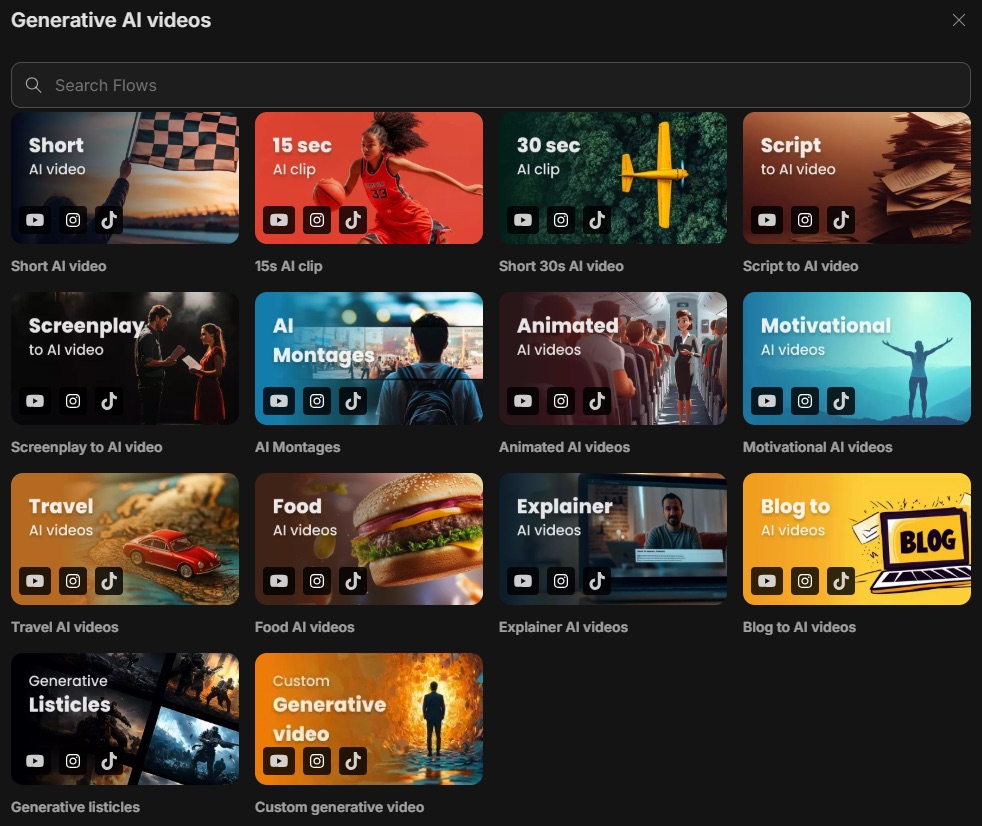The height and width of the screenshot is (826, 982).
Task: Click Instagram icon on AI Montages card
Action: tap(317, 401)
